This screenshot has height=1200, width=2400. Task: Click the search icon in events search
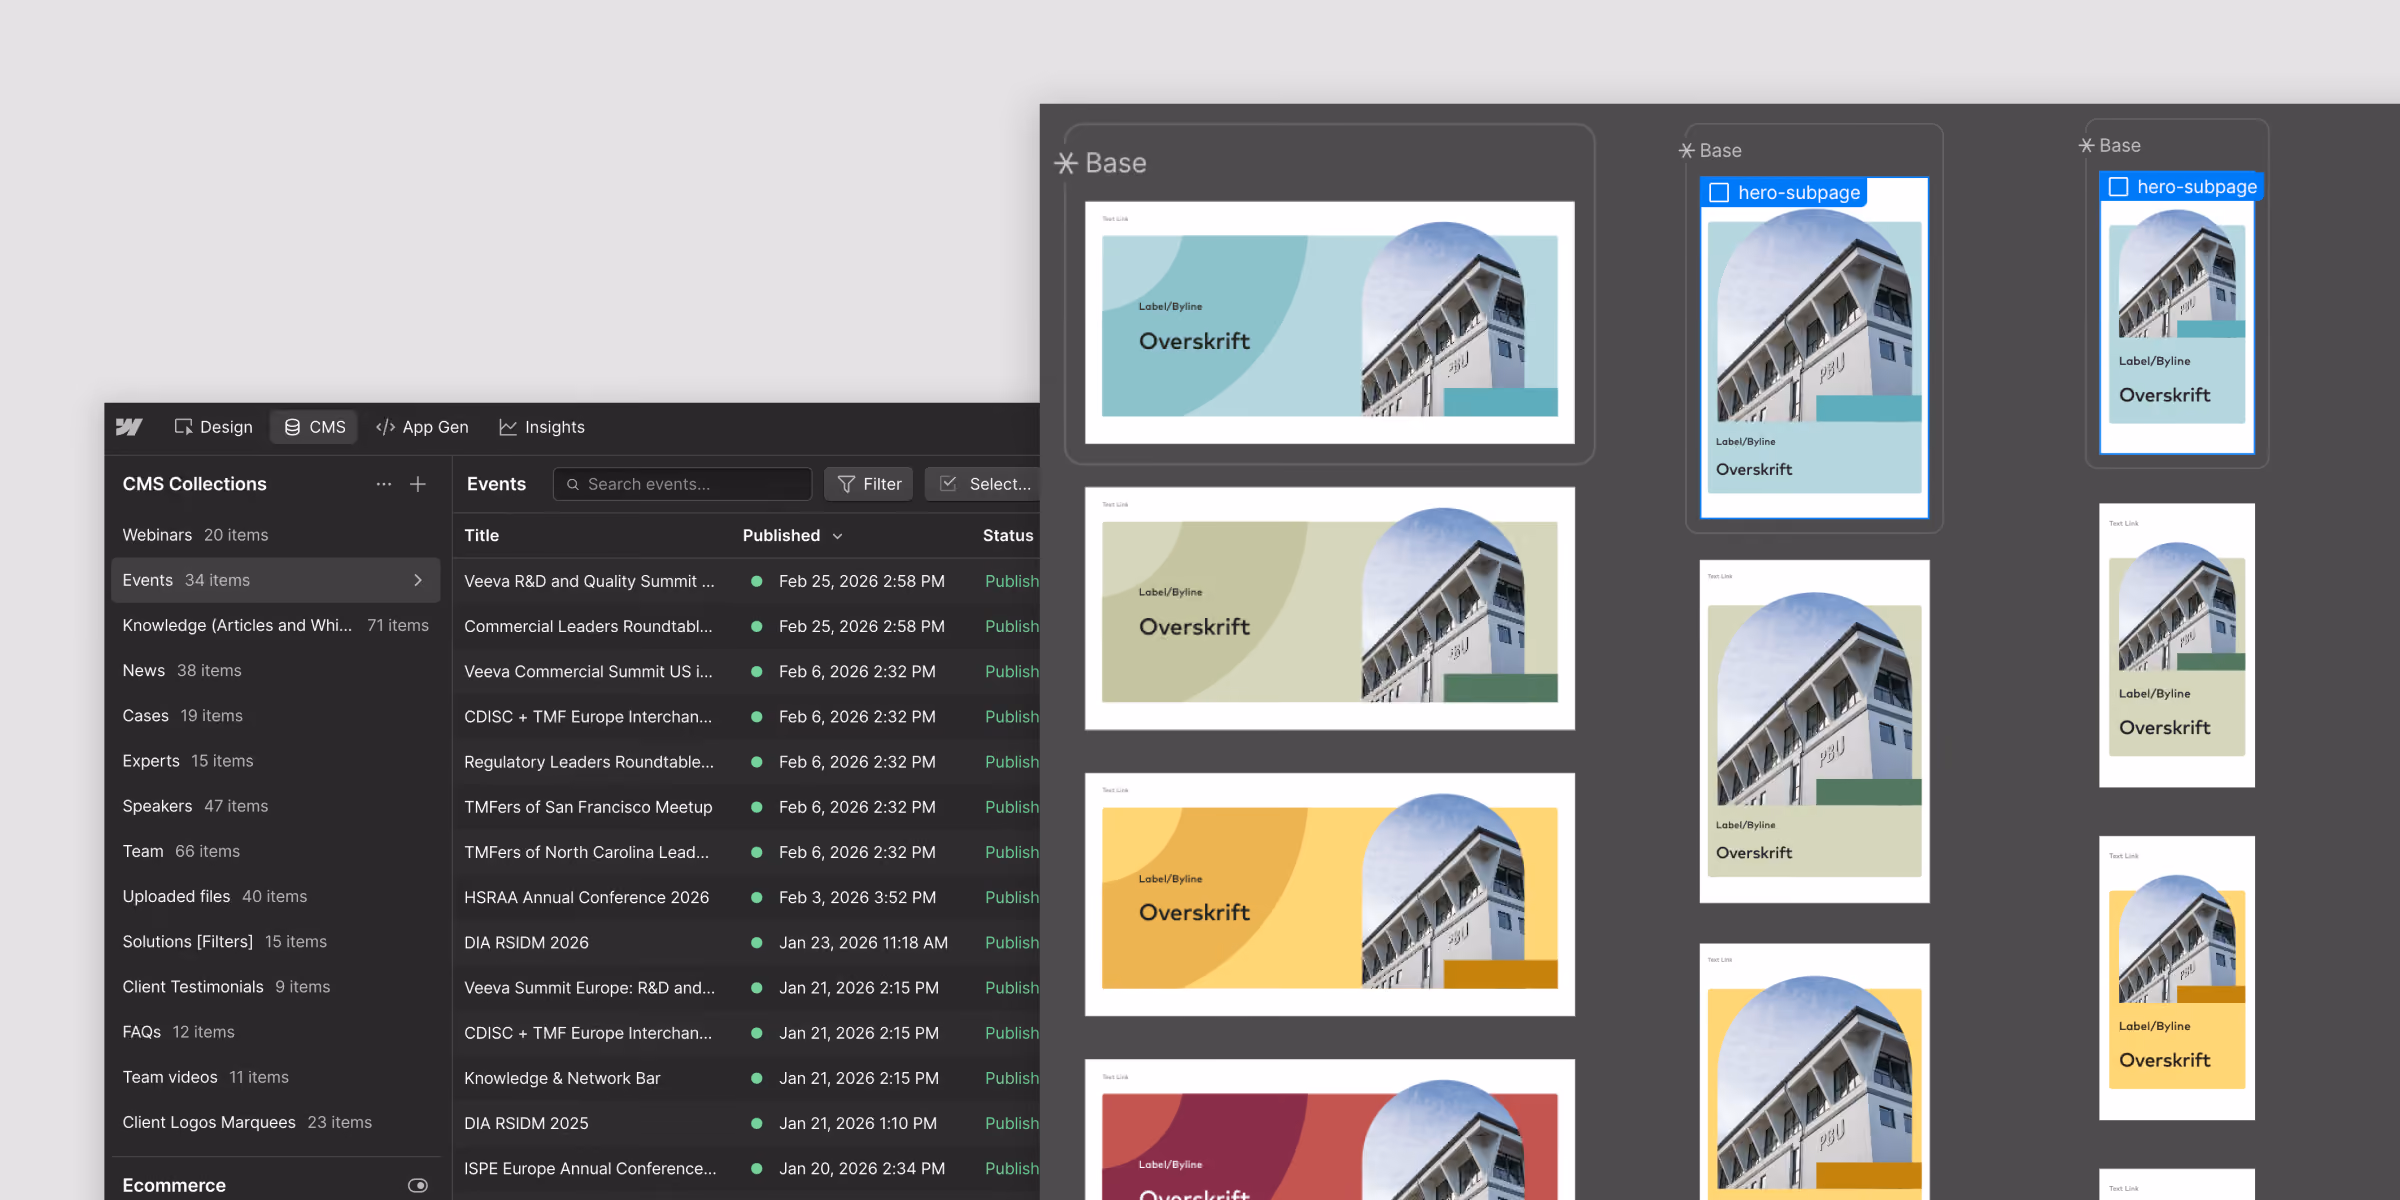pos(573,484)
